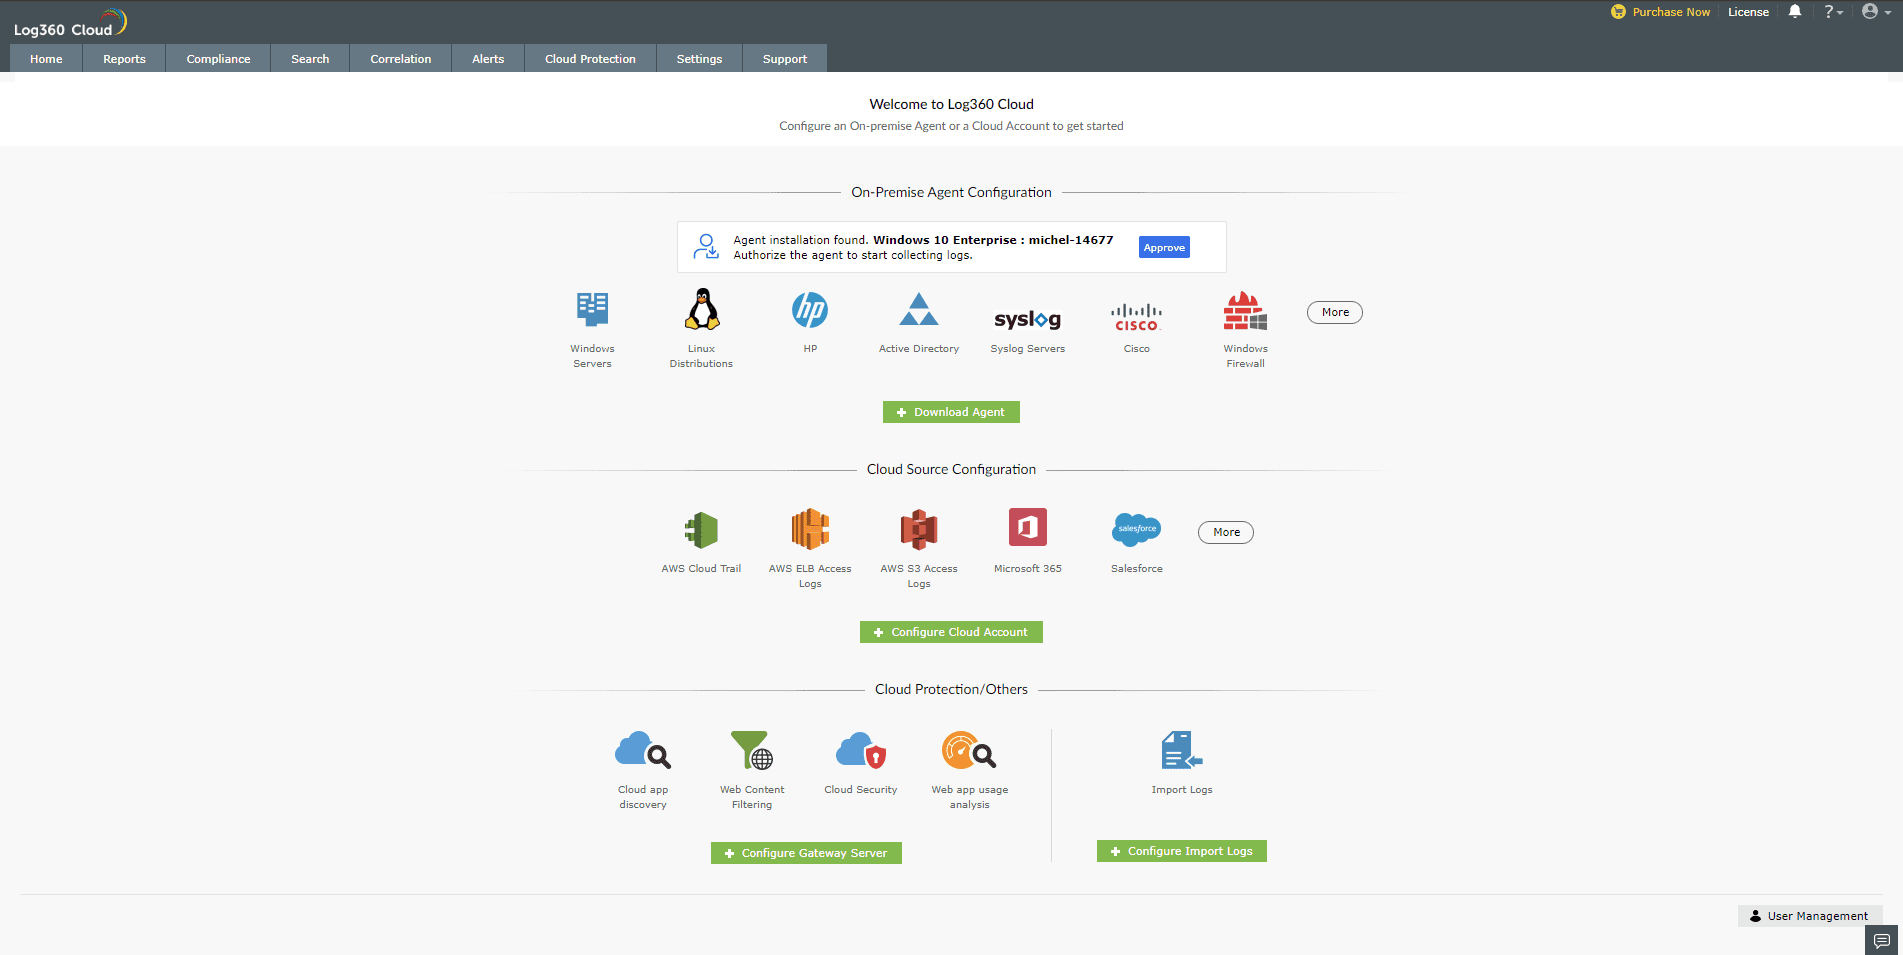1903x955 pixels.
Task: Click Configure Gateway Server button
Action: pos(806,853)
